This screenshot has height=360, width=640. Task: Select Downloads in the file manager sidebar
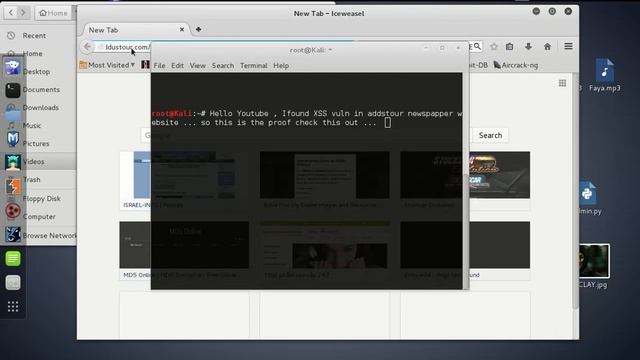tap(40, 107)
